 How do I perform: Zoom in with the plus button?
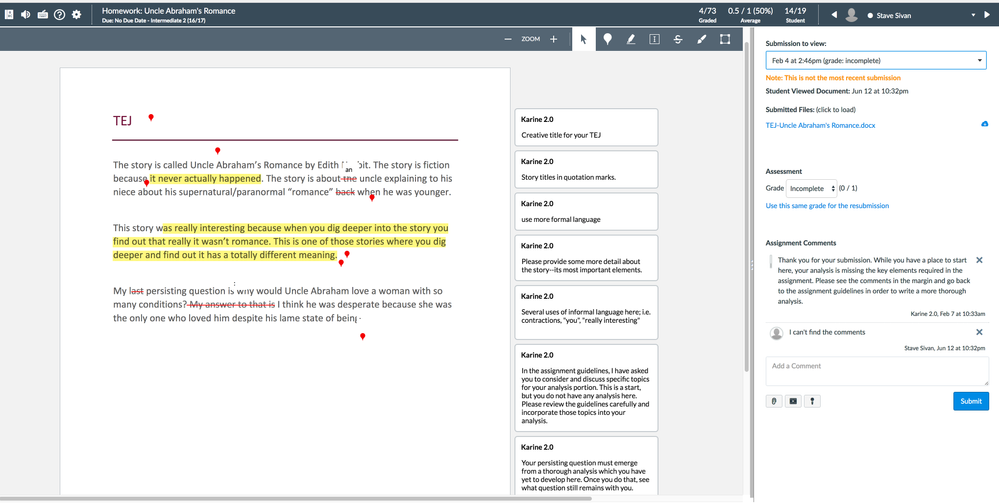[x=554, y=39]
